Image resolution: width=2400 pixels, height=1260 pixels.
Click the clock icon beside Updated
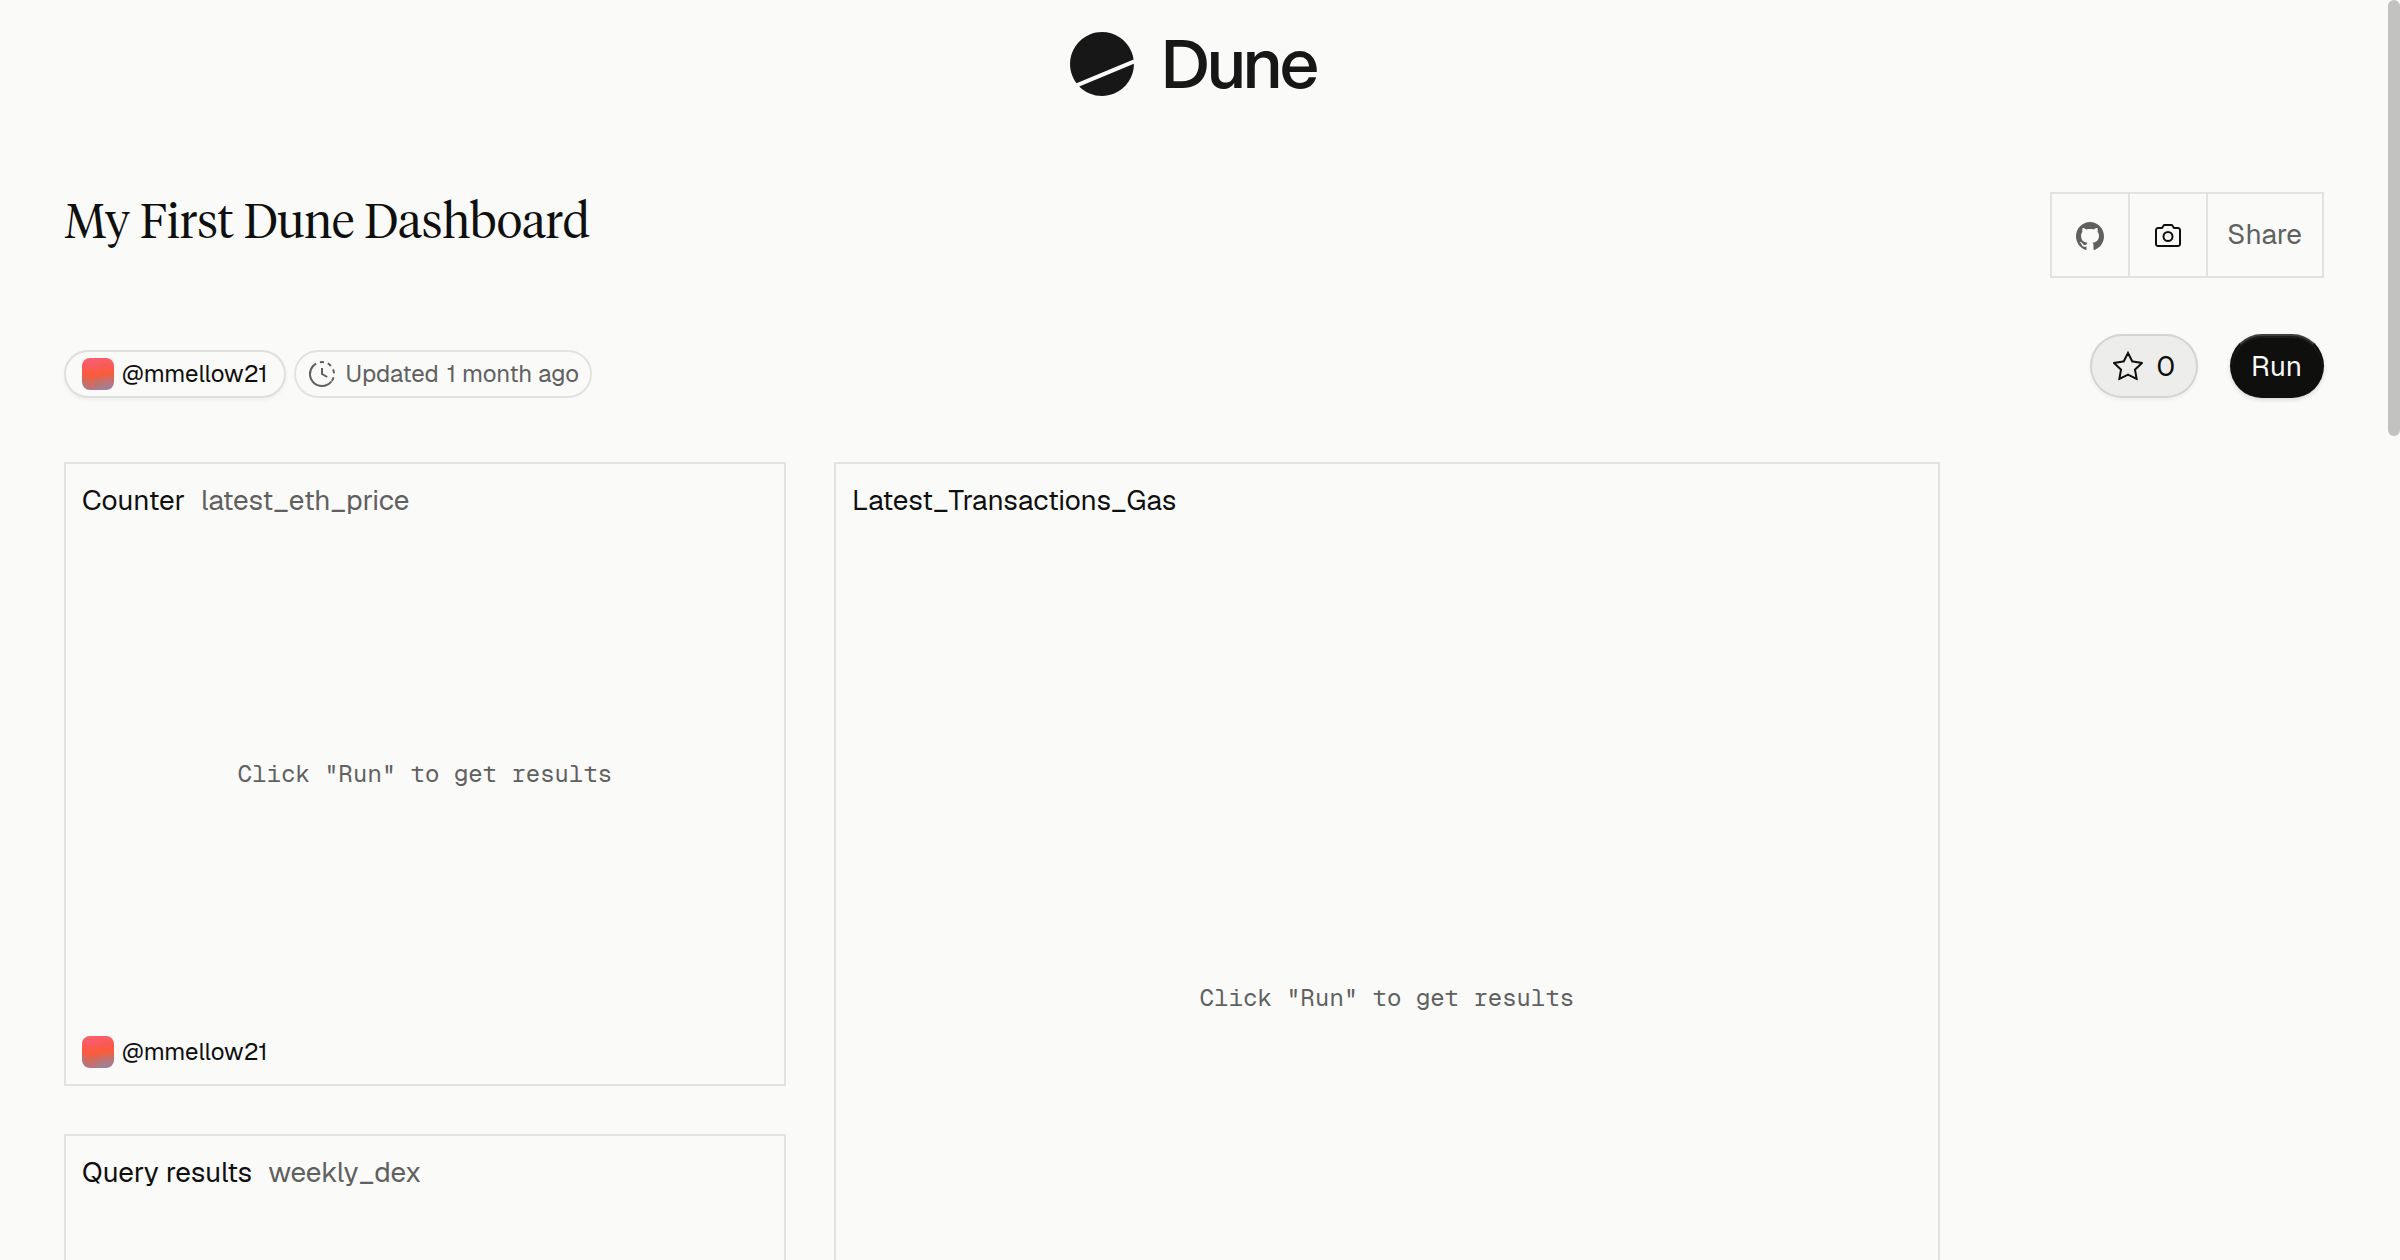(322, 374)
